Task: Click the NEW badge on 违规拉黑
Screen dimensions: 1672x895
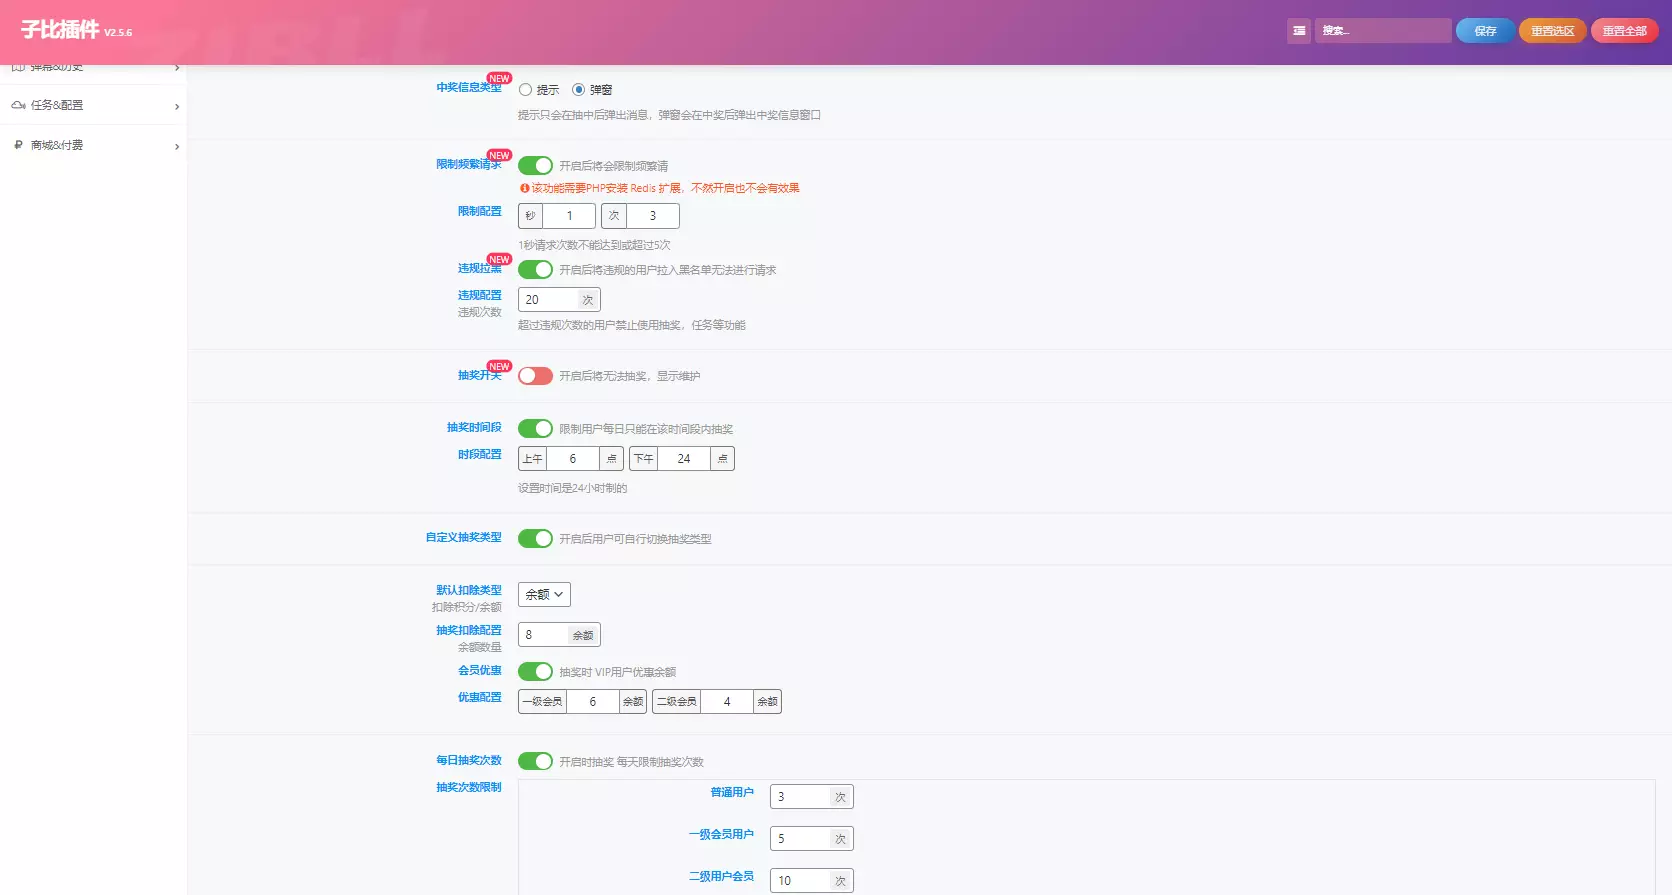Action: point(499,259)
